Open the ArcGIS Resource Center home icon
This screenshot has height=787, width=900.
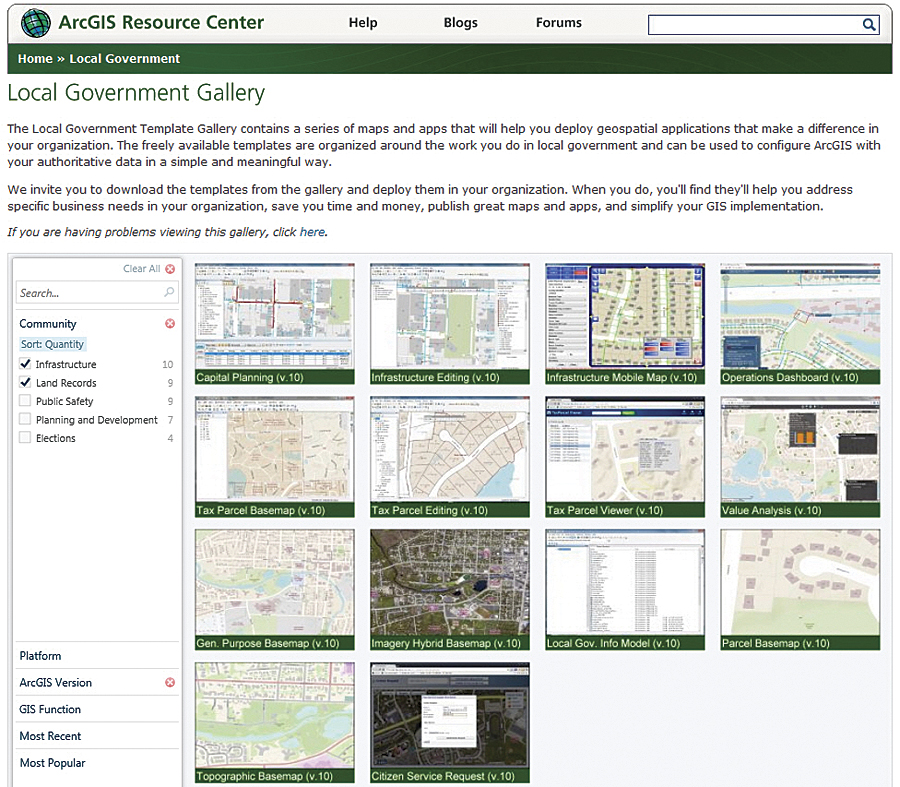point(35,22)
